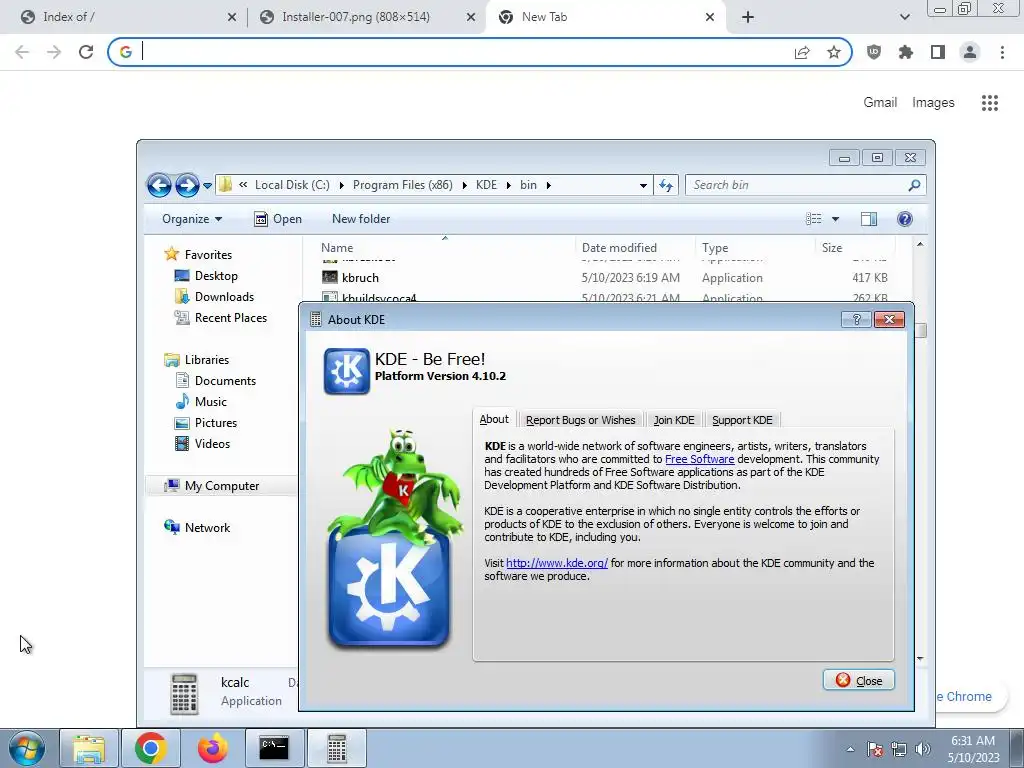
Task: Toggle the Explorer preview pane
Action: click(x=869, y=219)
